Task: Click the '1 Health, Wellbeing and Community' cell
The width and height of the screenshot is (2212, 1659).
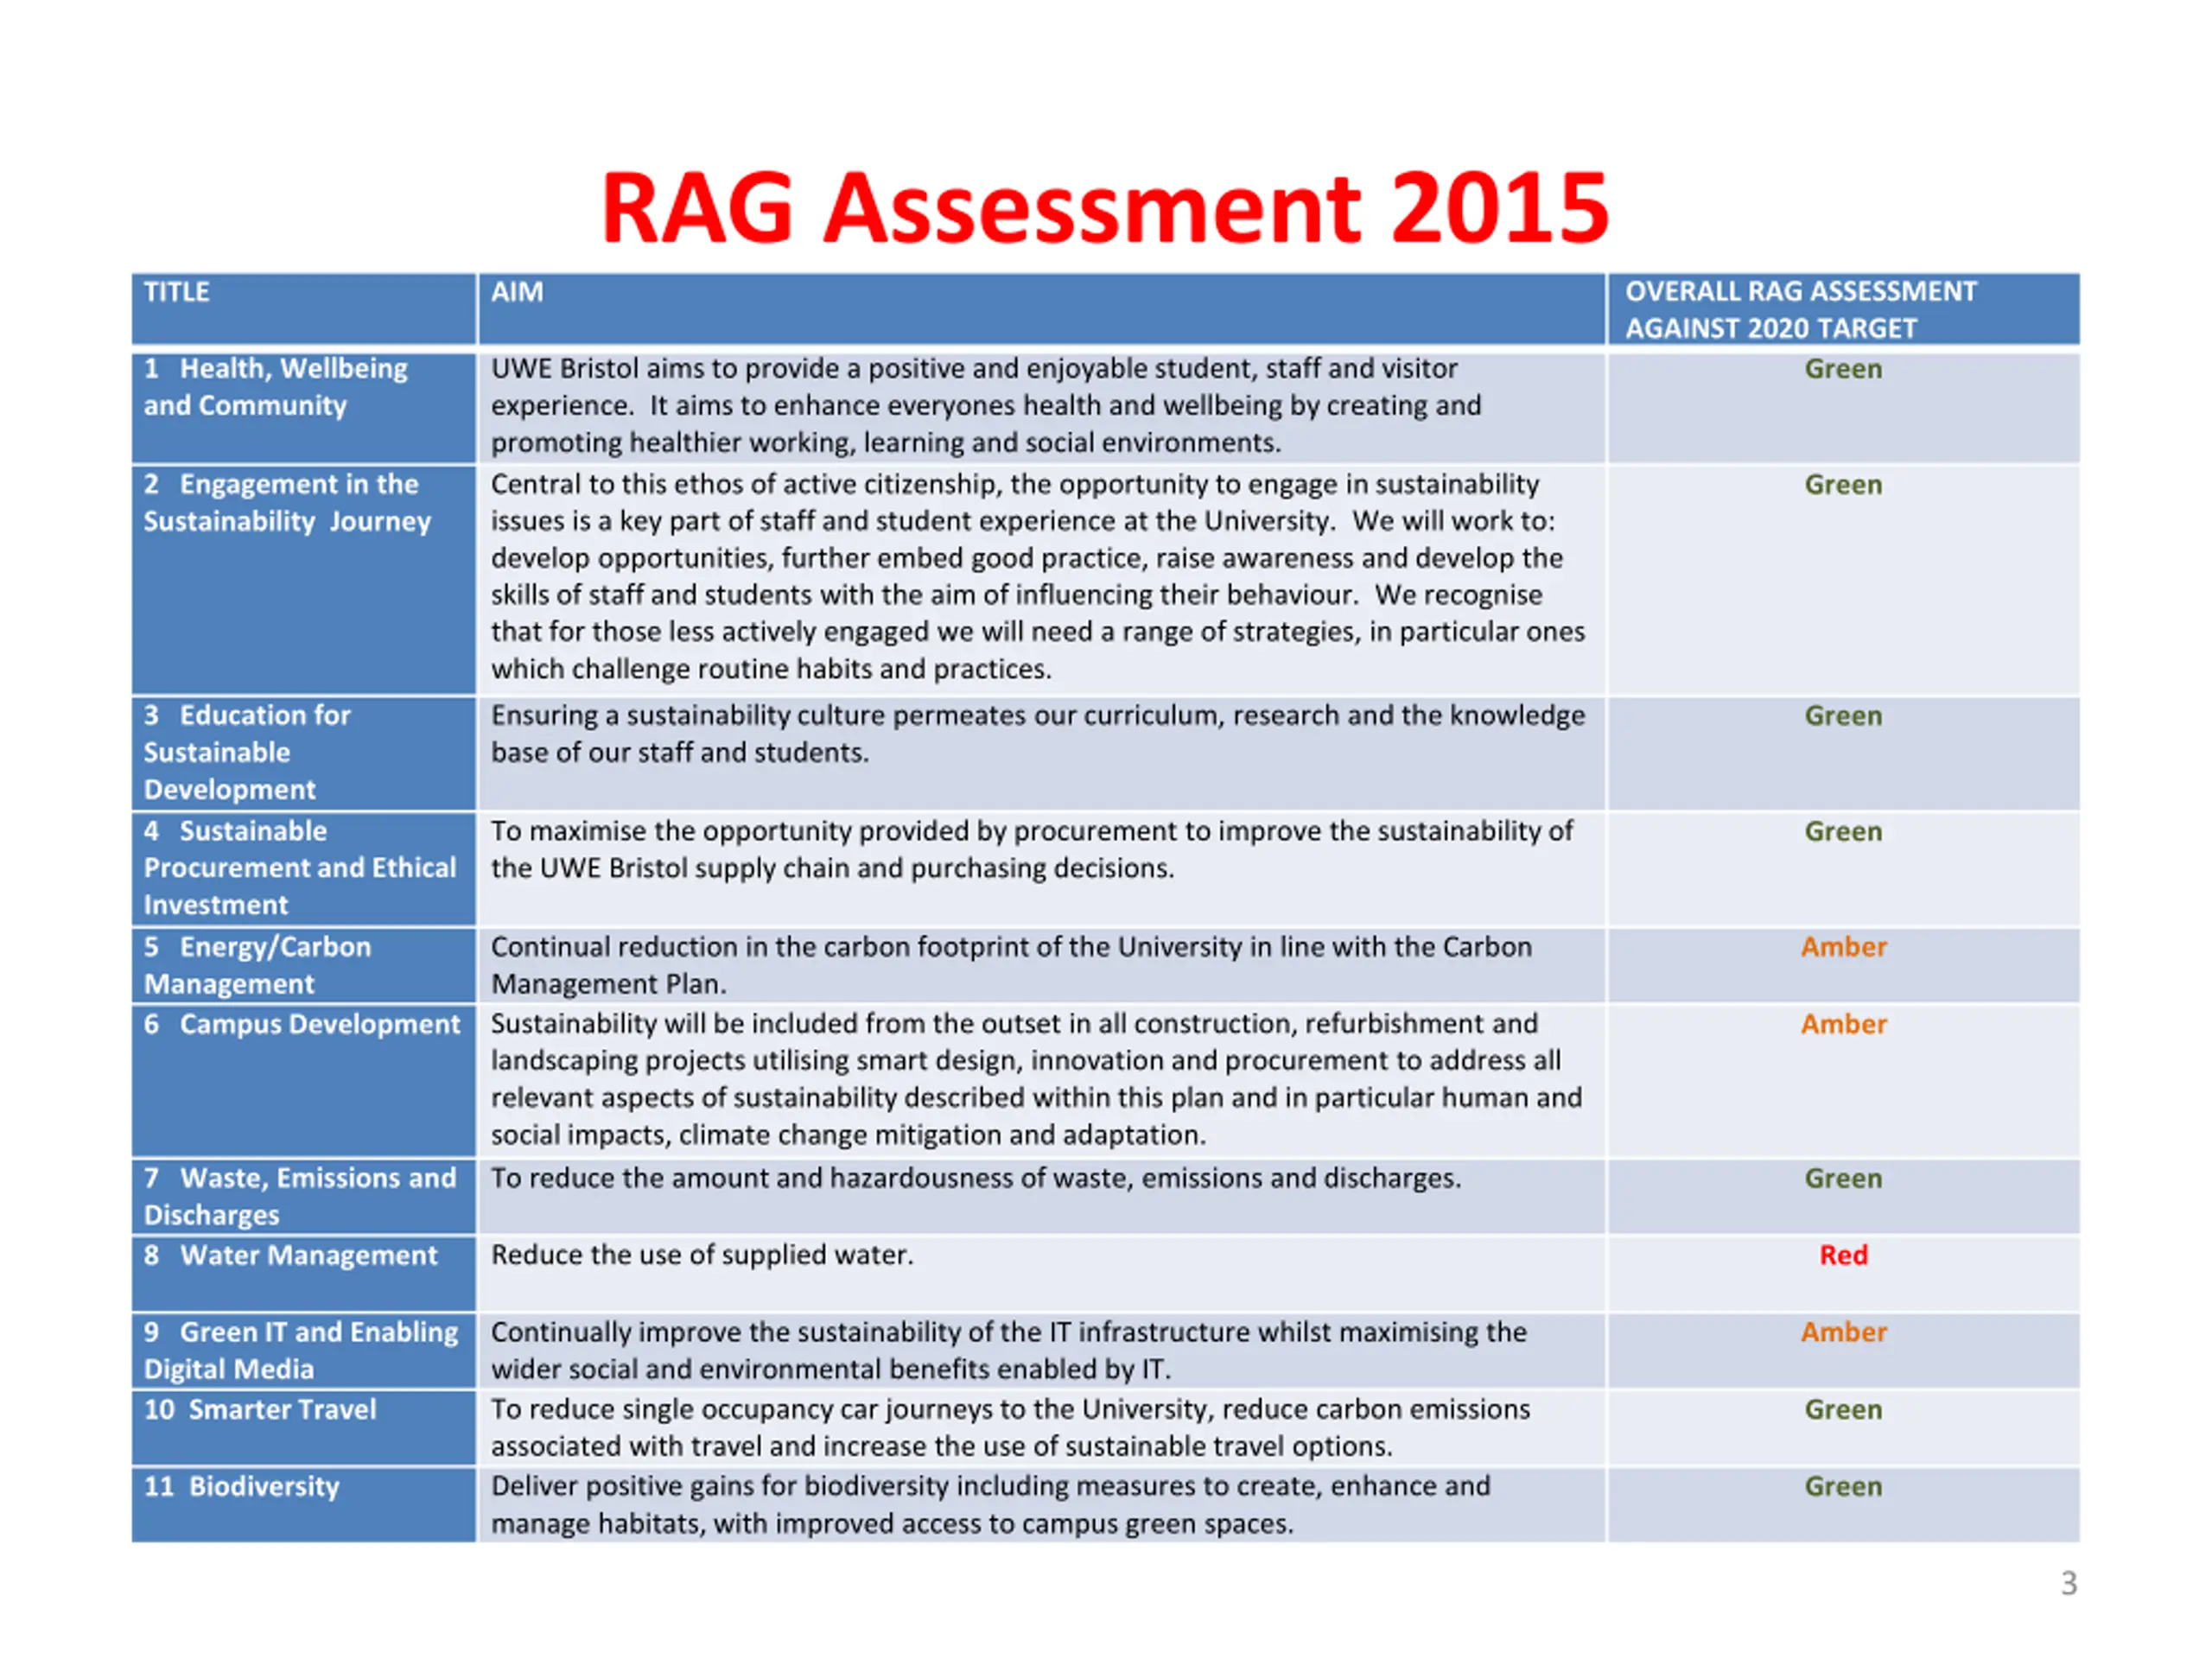Action: click(x=304, y=407)
